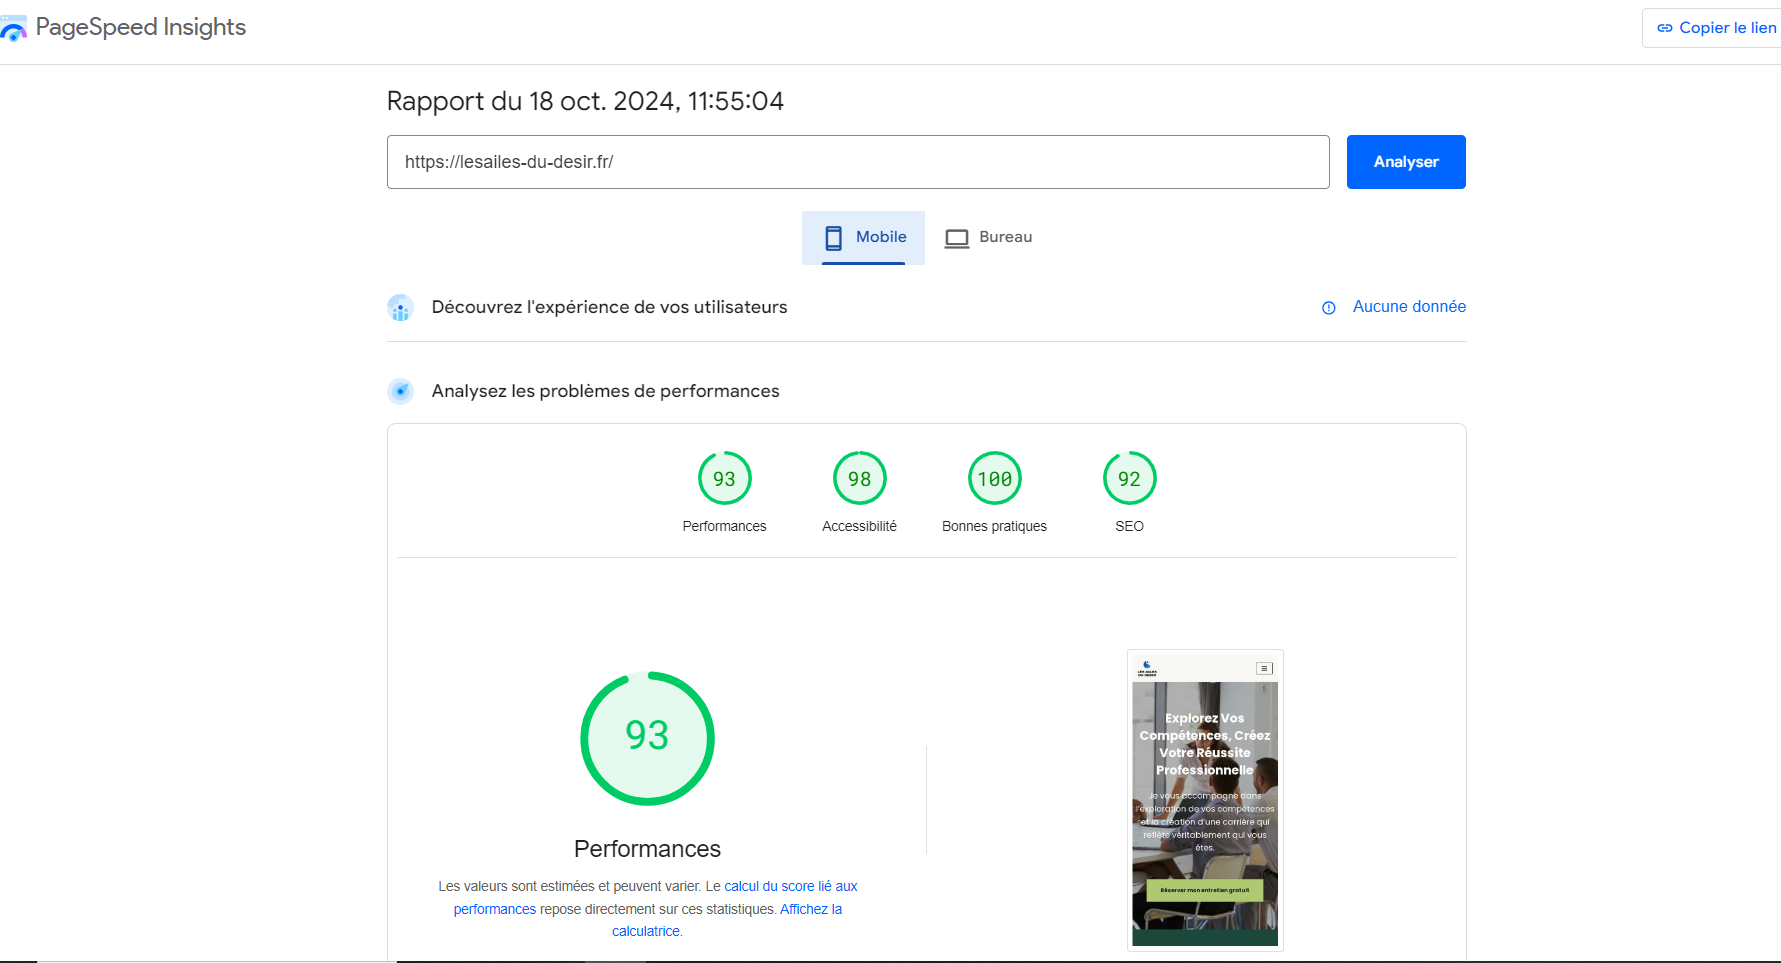The width and height of the screenshot is (1781, 963).
Task: Click the Accessibilité label
Action: coord(860,526)
